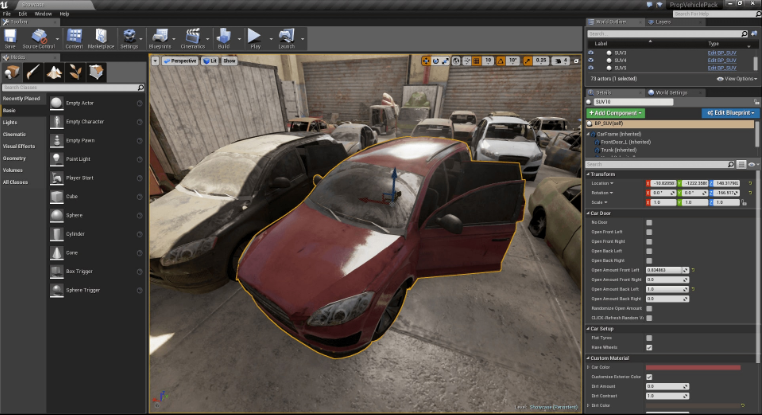Enable the Open Back Left checkbox

click(649, 251)
